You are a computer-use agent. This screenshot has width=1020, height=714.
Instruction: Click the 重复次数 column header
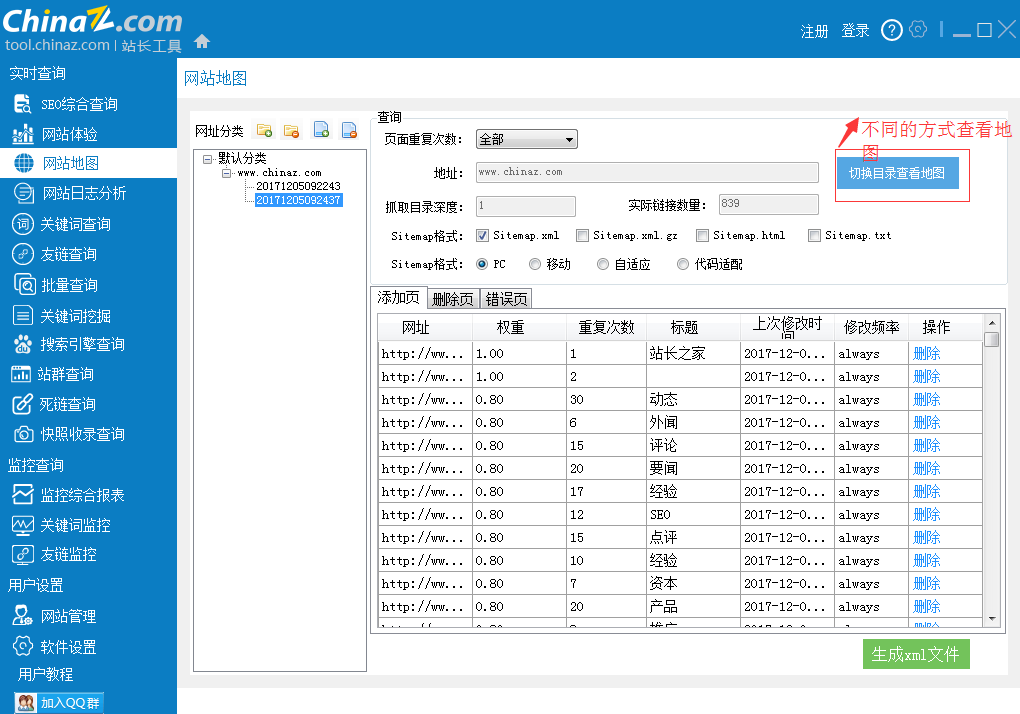[606, 327]
